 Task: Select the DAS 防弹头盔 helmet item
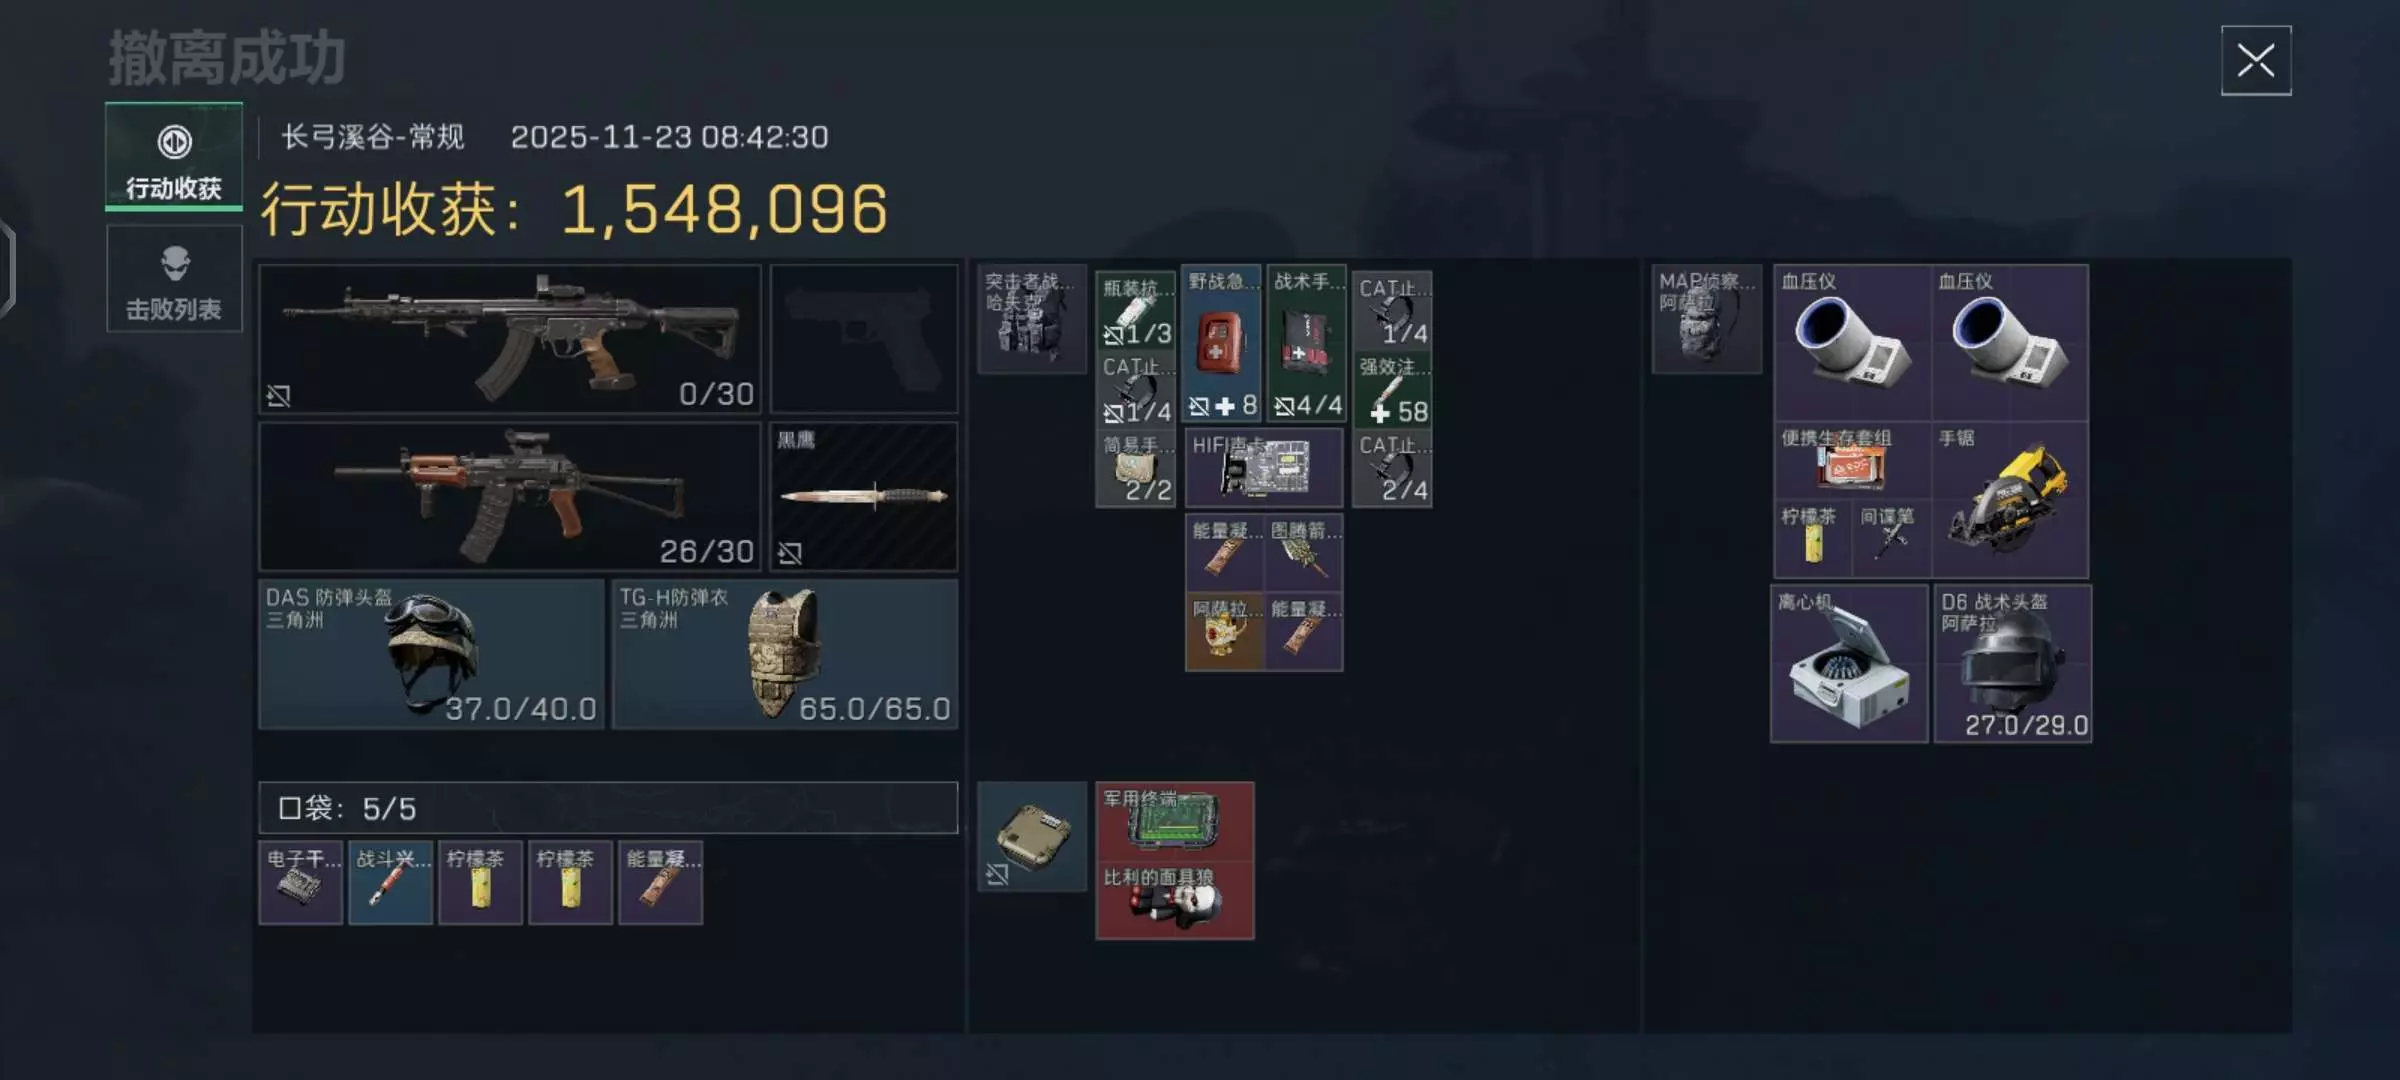[432, 654]
